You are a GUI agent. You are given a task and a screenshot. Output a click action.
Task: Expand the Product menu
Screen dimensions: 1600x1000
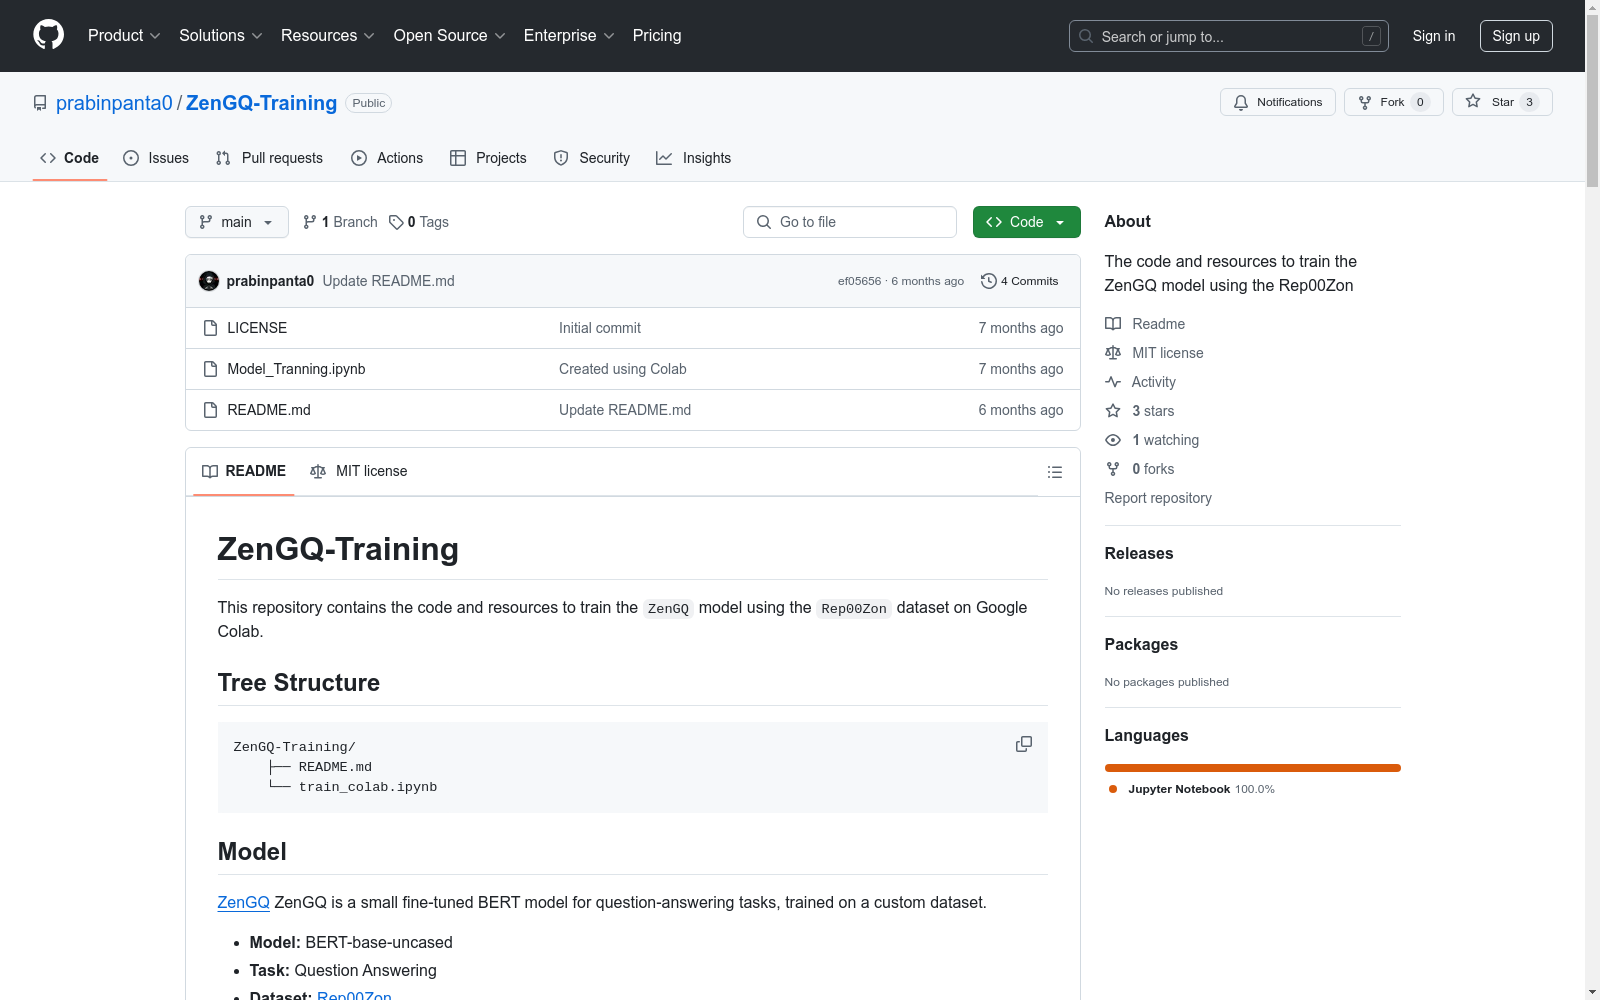124,36
